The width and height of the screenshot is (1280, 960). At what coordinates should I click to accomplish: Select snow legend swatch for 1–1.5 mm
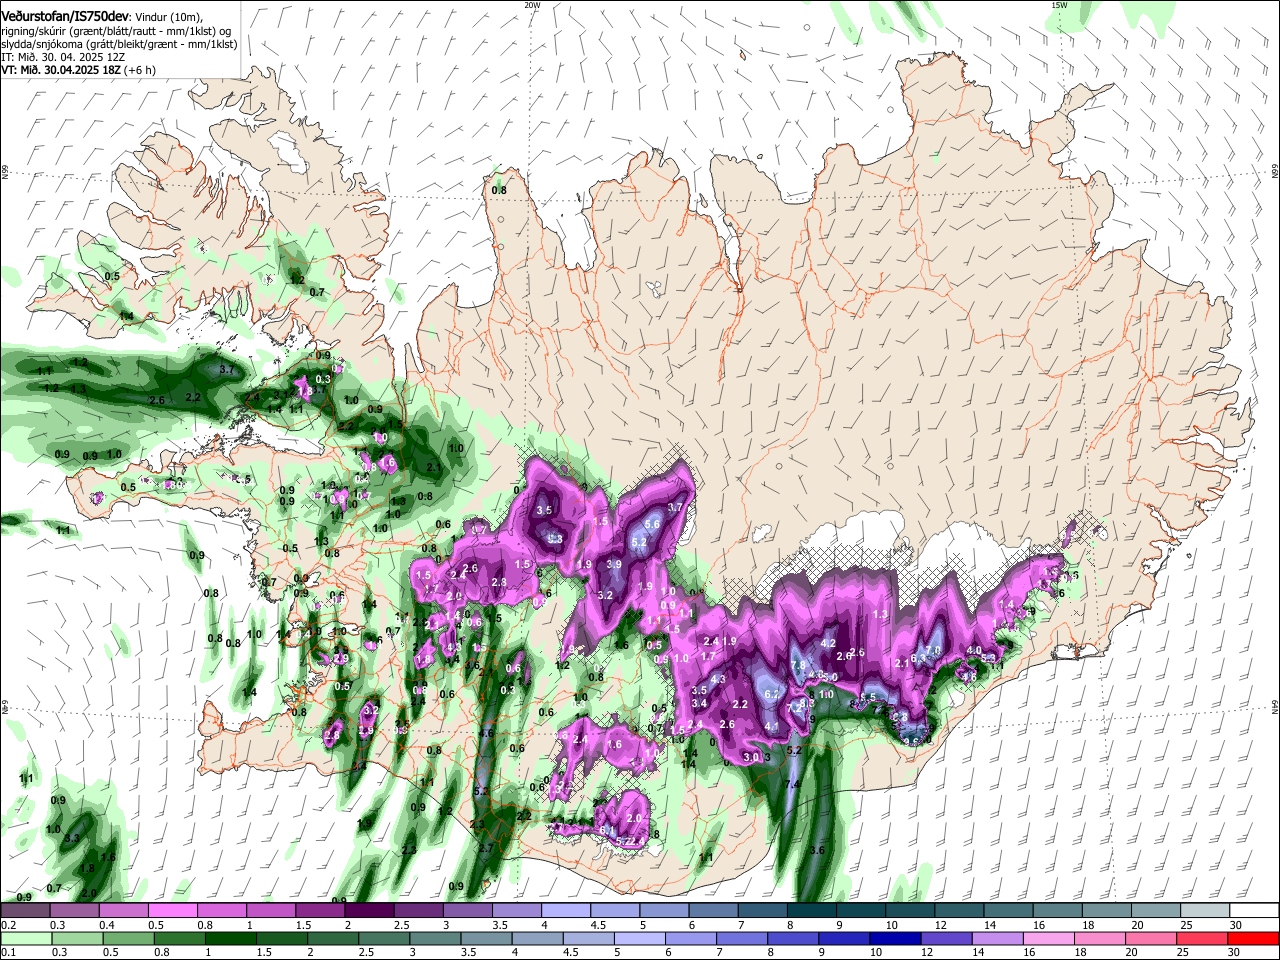[x=271, y=910]
